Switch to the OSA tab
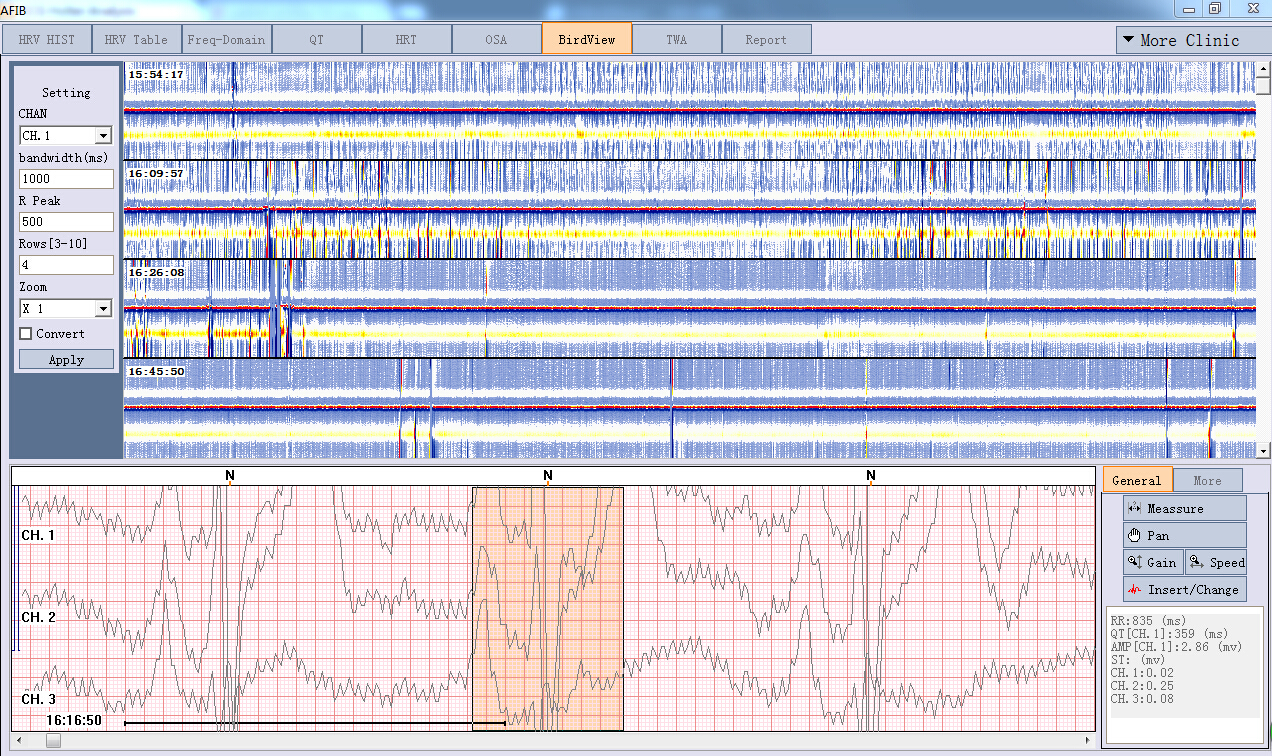Image resolution: width=1272 pixels, height=756 pixels. (x=497, y=40)
